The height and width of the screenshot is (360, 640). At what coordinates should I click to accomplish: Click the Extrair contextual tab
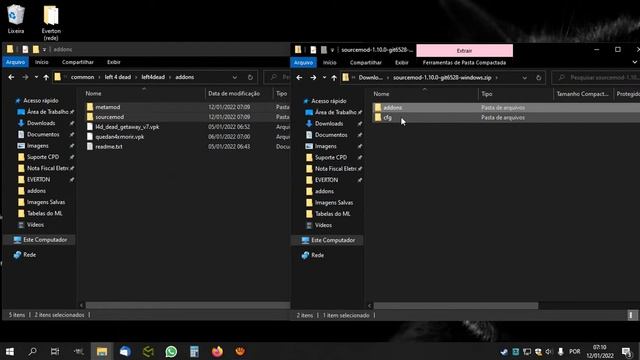coord(464,51)
